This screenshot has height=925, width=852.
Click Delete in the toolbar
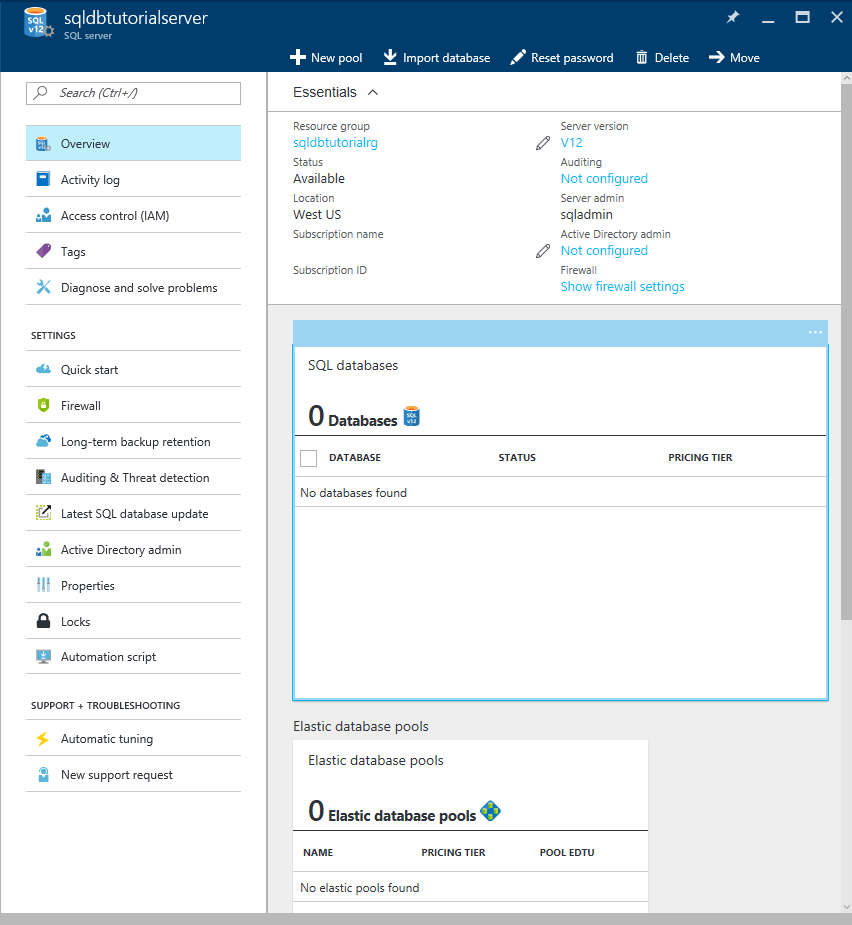click(662, 58)
